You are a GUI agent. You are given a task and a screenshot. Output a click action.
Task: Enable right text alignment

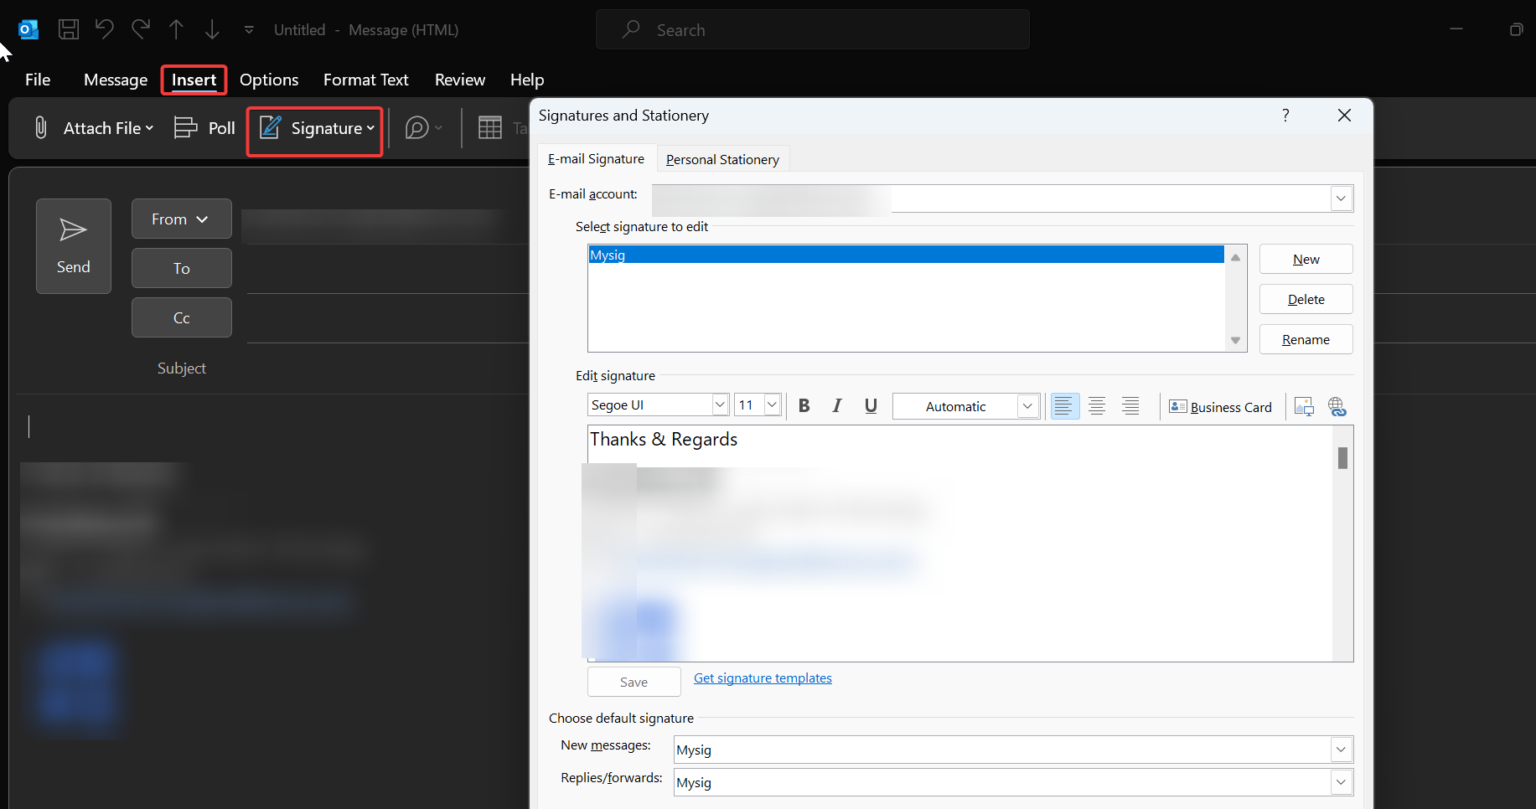pyautogui.click(x=1130, y=406)
